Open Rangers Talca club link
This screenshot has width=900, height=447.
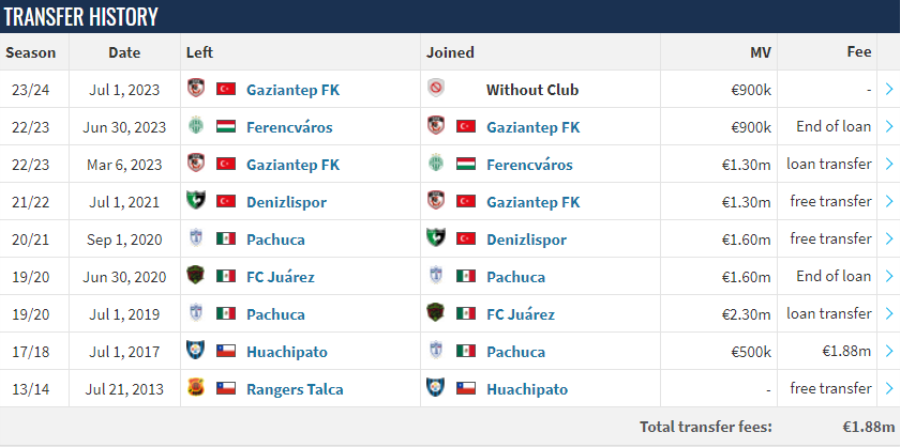pos(295,390)
